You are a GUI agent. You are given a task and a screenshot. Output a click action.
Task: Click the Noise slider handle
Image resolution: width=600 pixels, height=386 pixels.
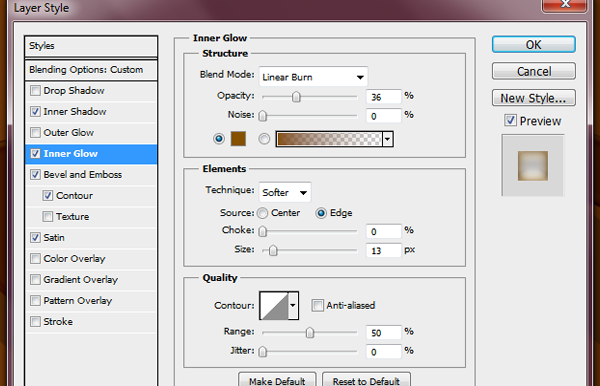point(262,116)
